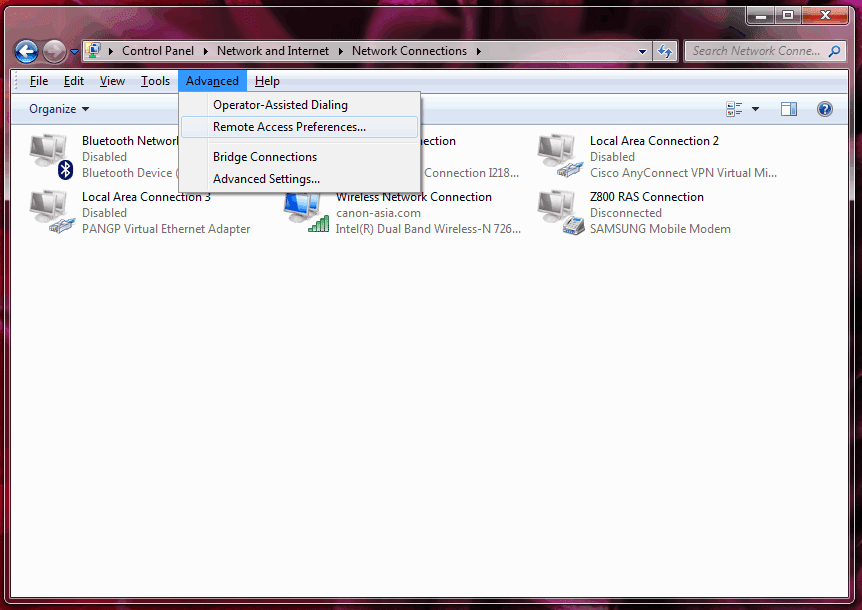Choose Operator-Assisted Dialing
Screen dimensions: 862x610
(299, 104)
